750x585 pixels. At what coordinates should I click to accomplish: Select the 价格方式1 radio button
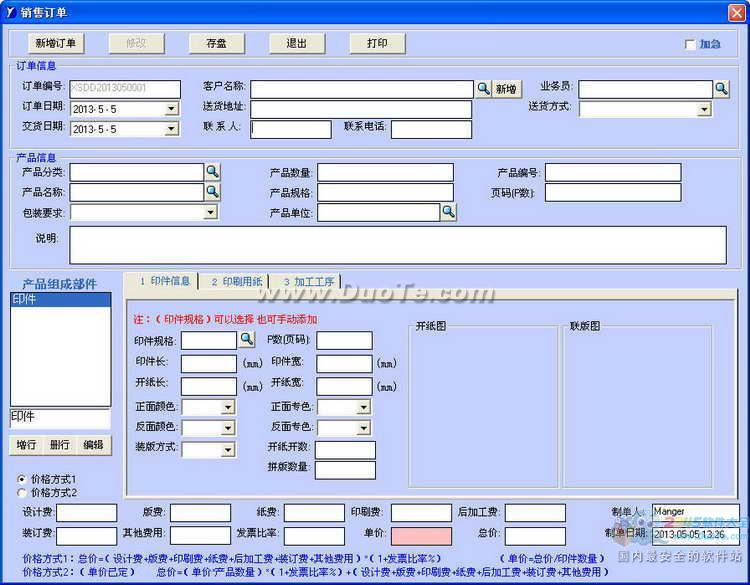click(x=22, y=480)
